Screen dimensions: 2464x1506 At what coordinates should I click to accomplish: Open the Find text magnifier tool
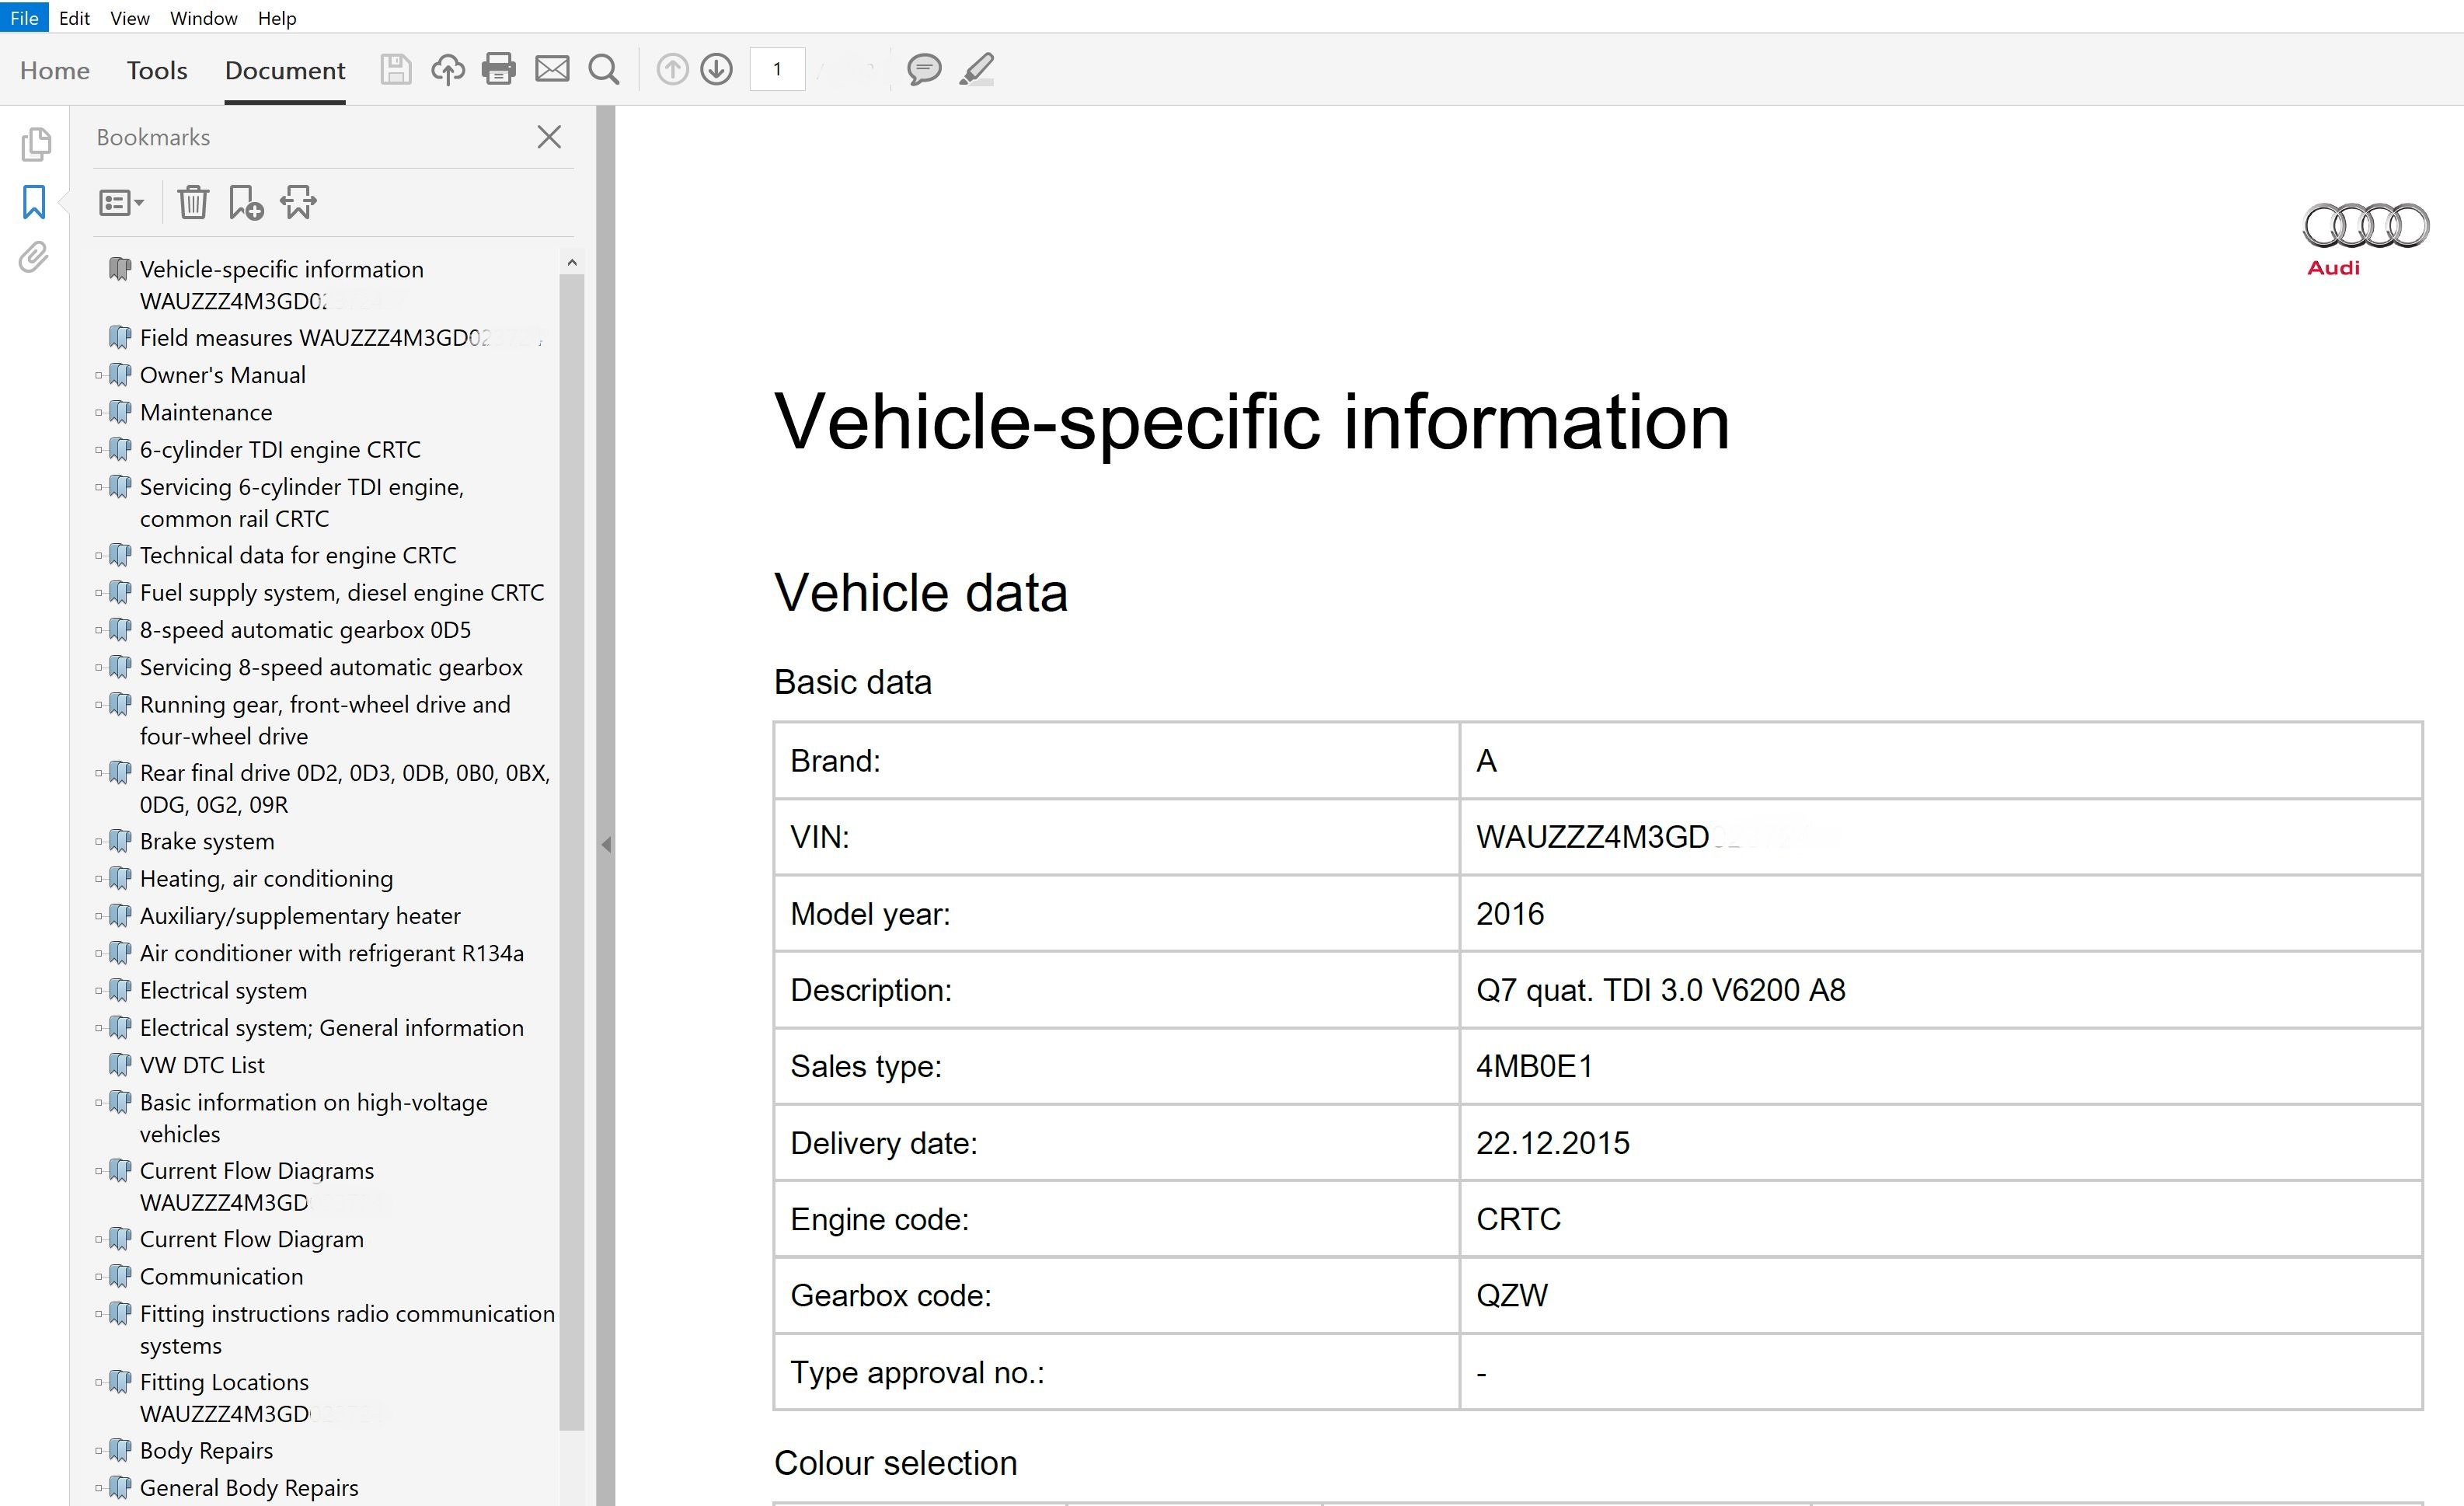(x=603, y=69)
